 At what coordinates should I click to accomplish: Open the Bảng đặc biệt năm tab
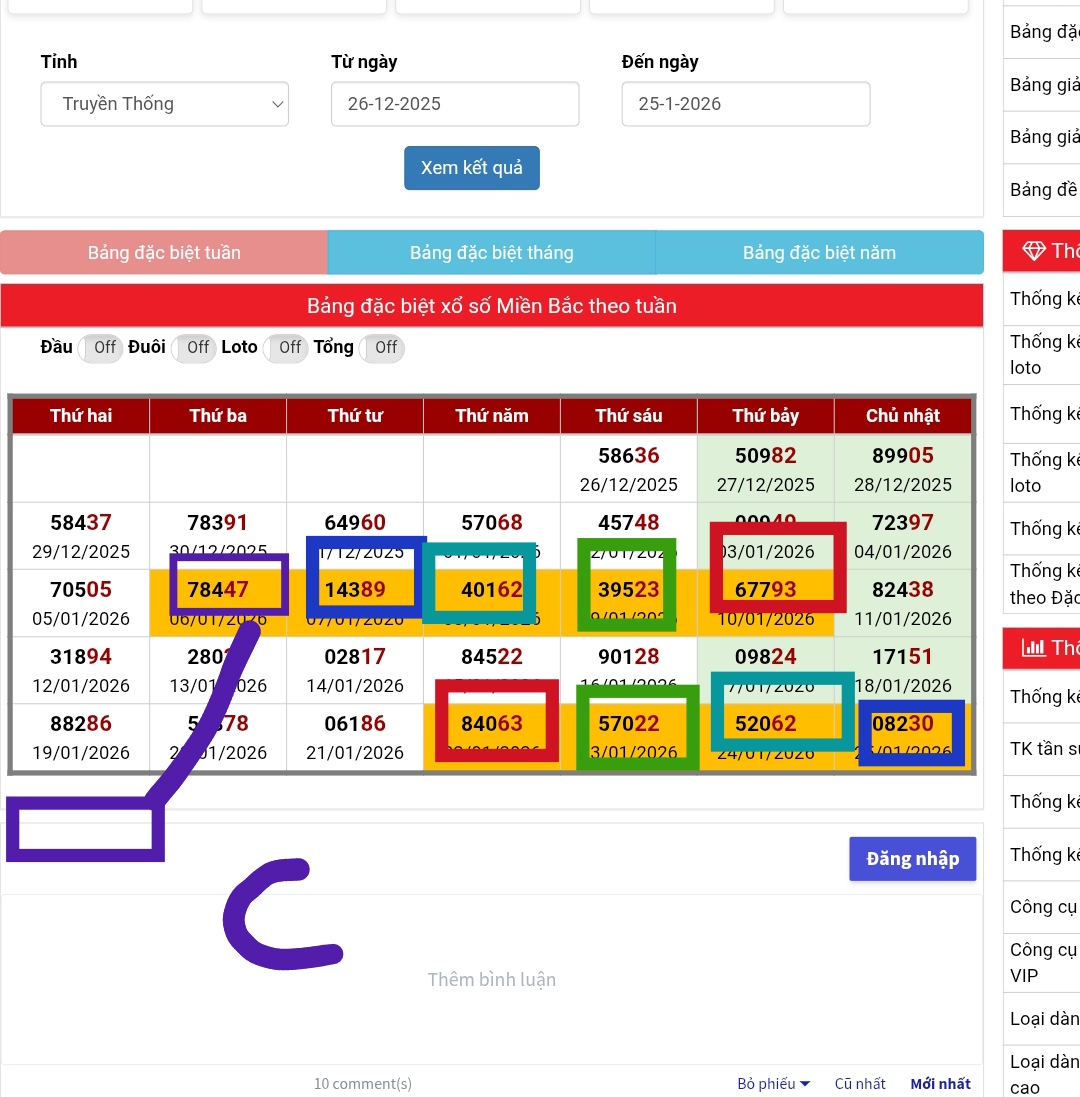pos(819,253)
